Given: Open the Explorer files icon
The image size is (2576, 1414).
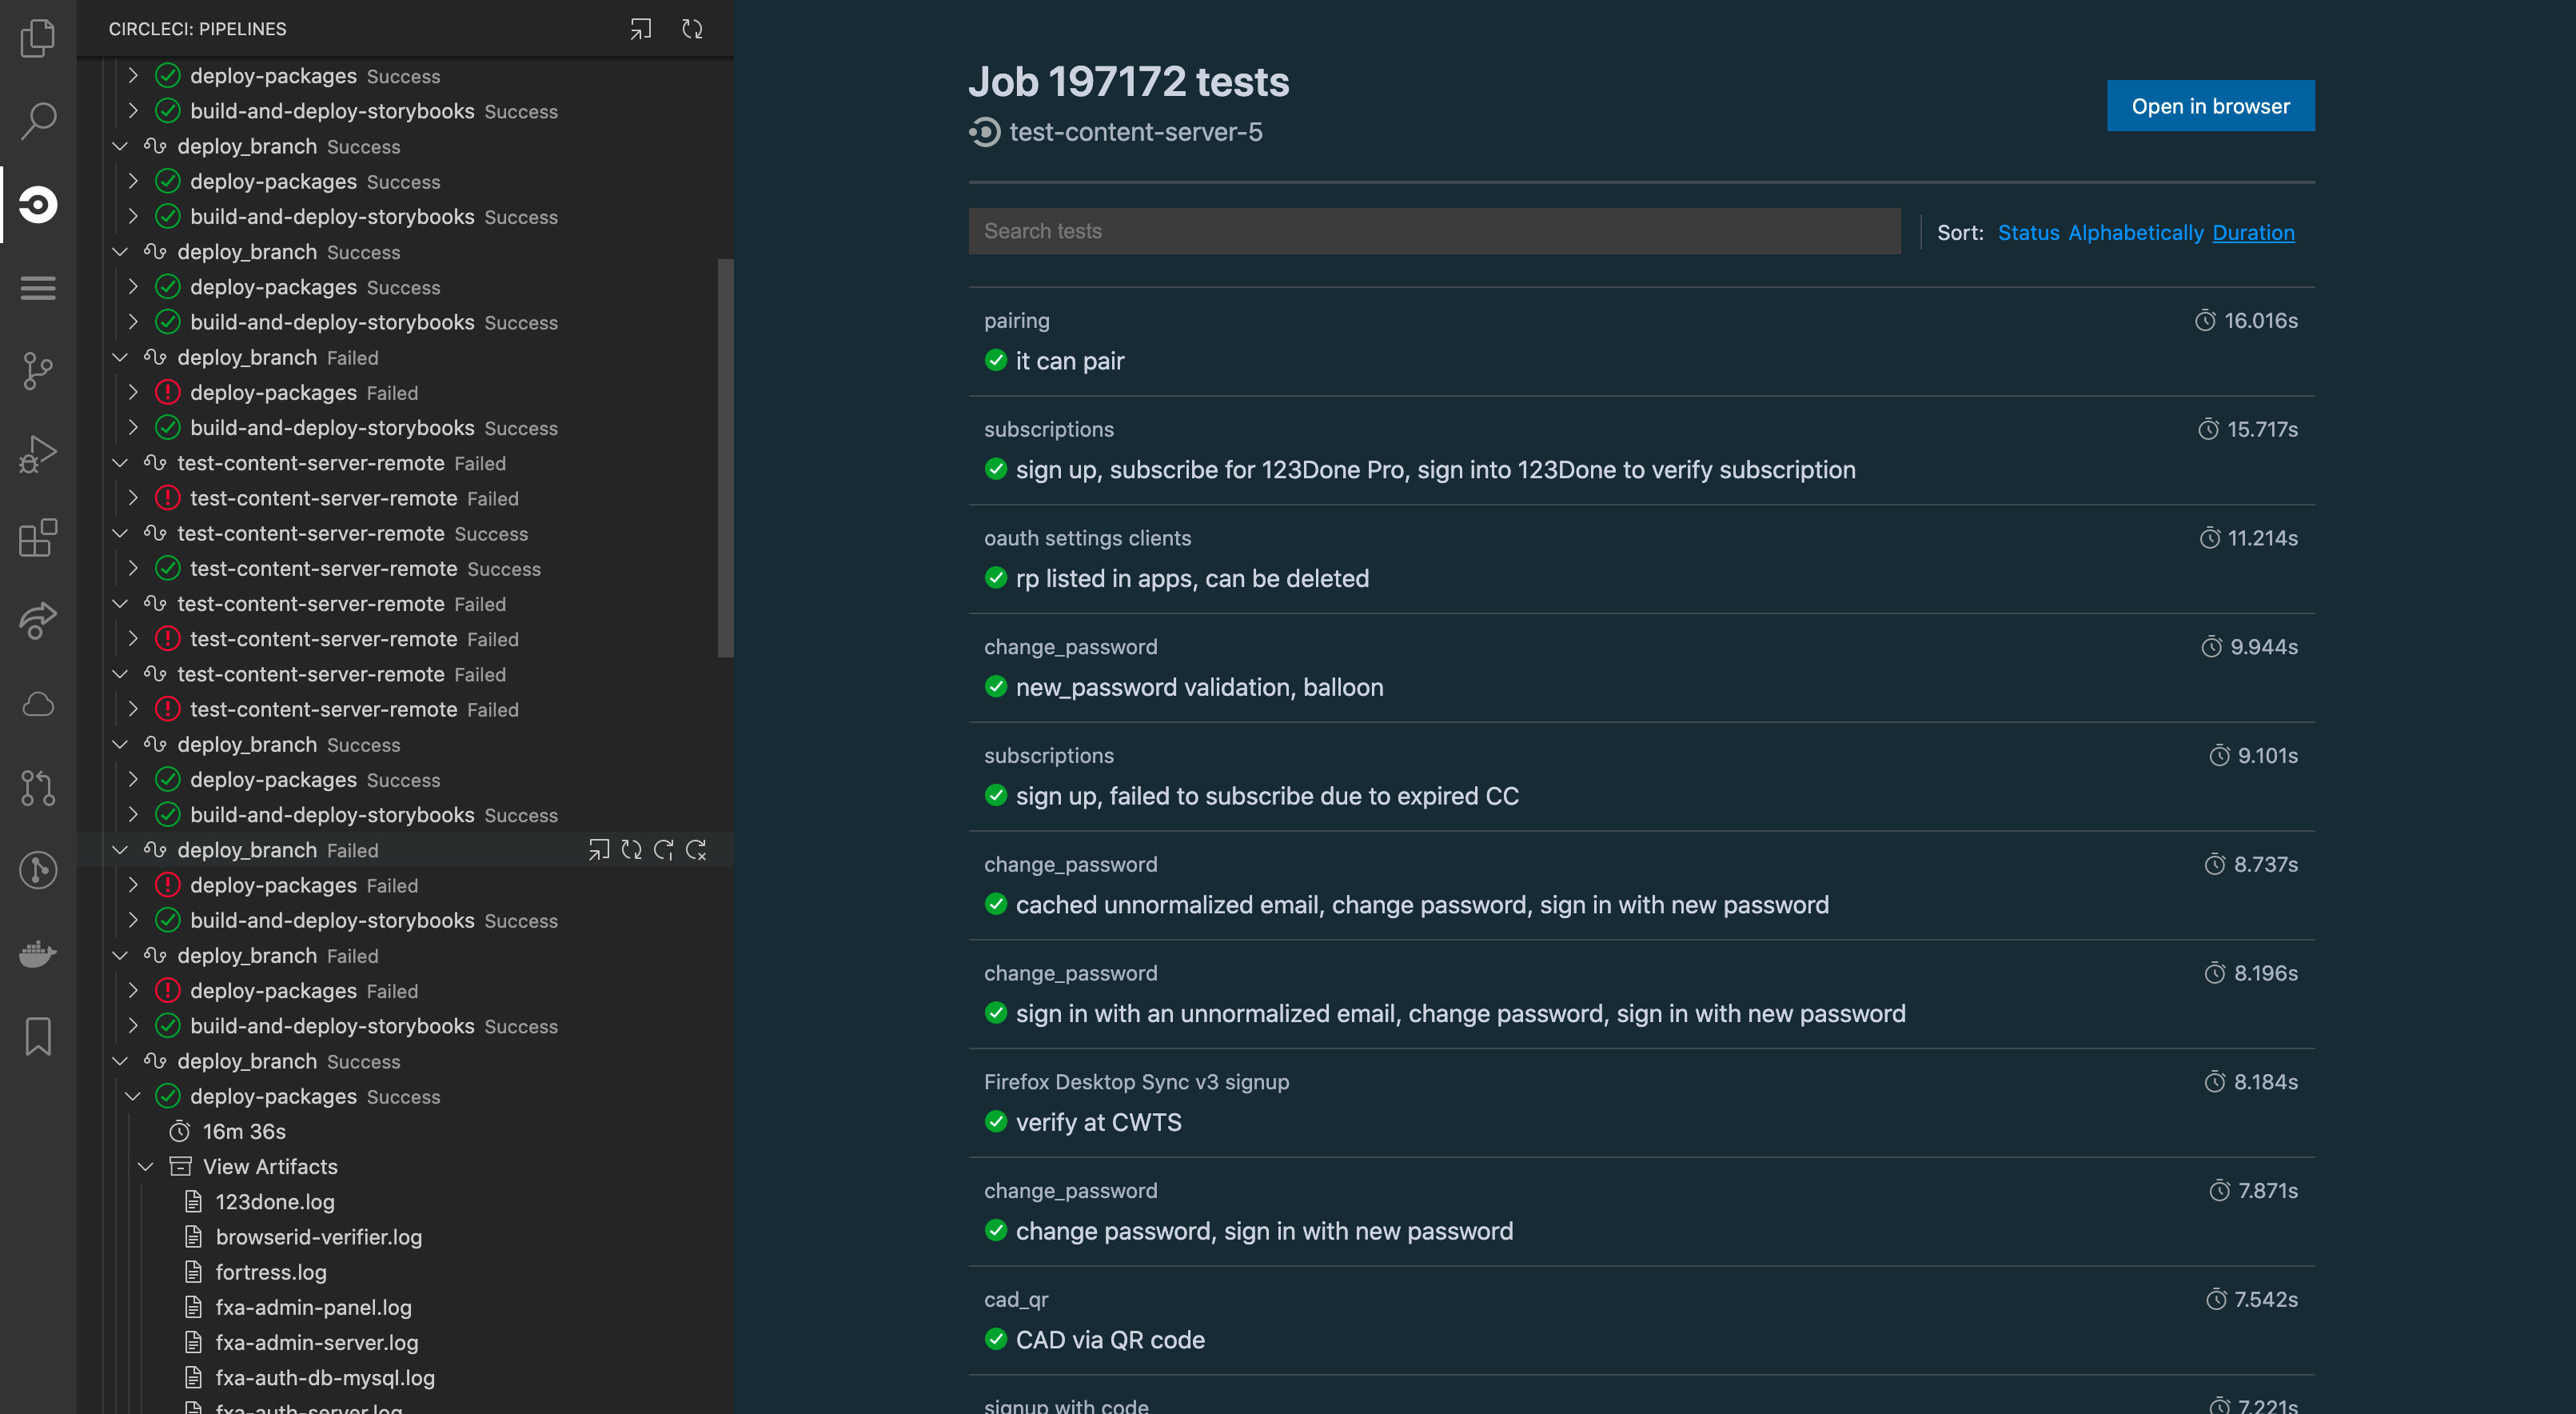Looking at the screenshot, I should (38, 38).
